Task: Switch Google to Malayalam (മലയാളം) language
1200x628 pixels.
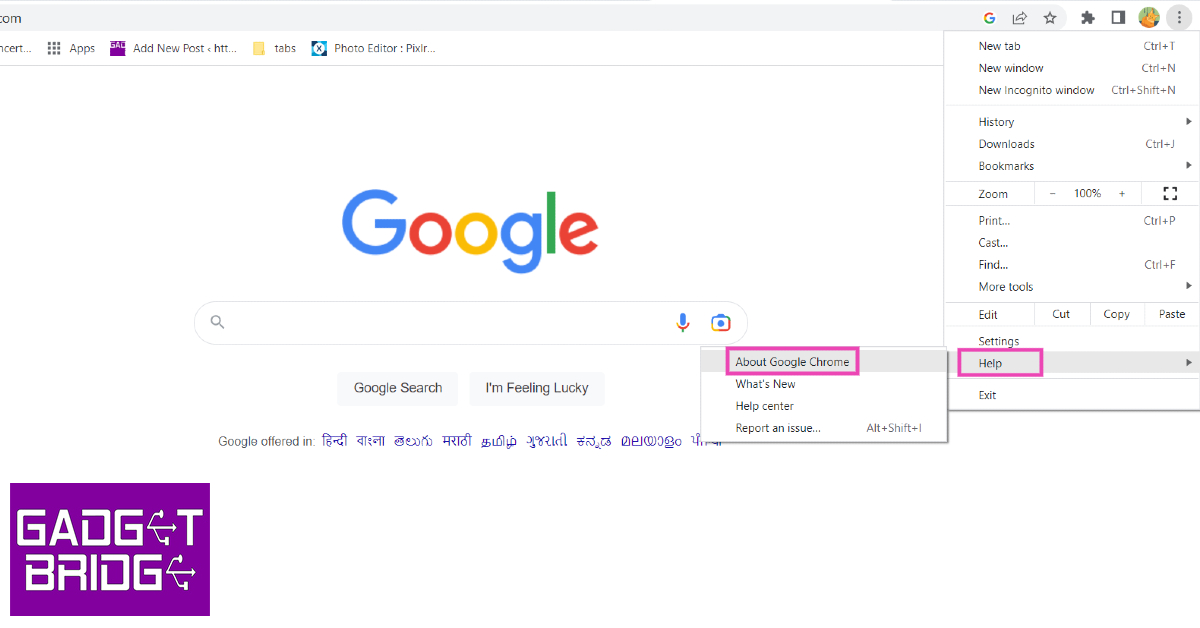Action: click(651, 441)
